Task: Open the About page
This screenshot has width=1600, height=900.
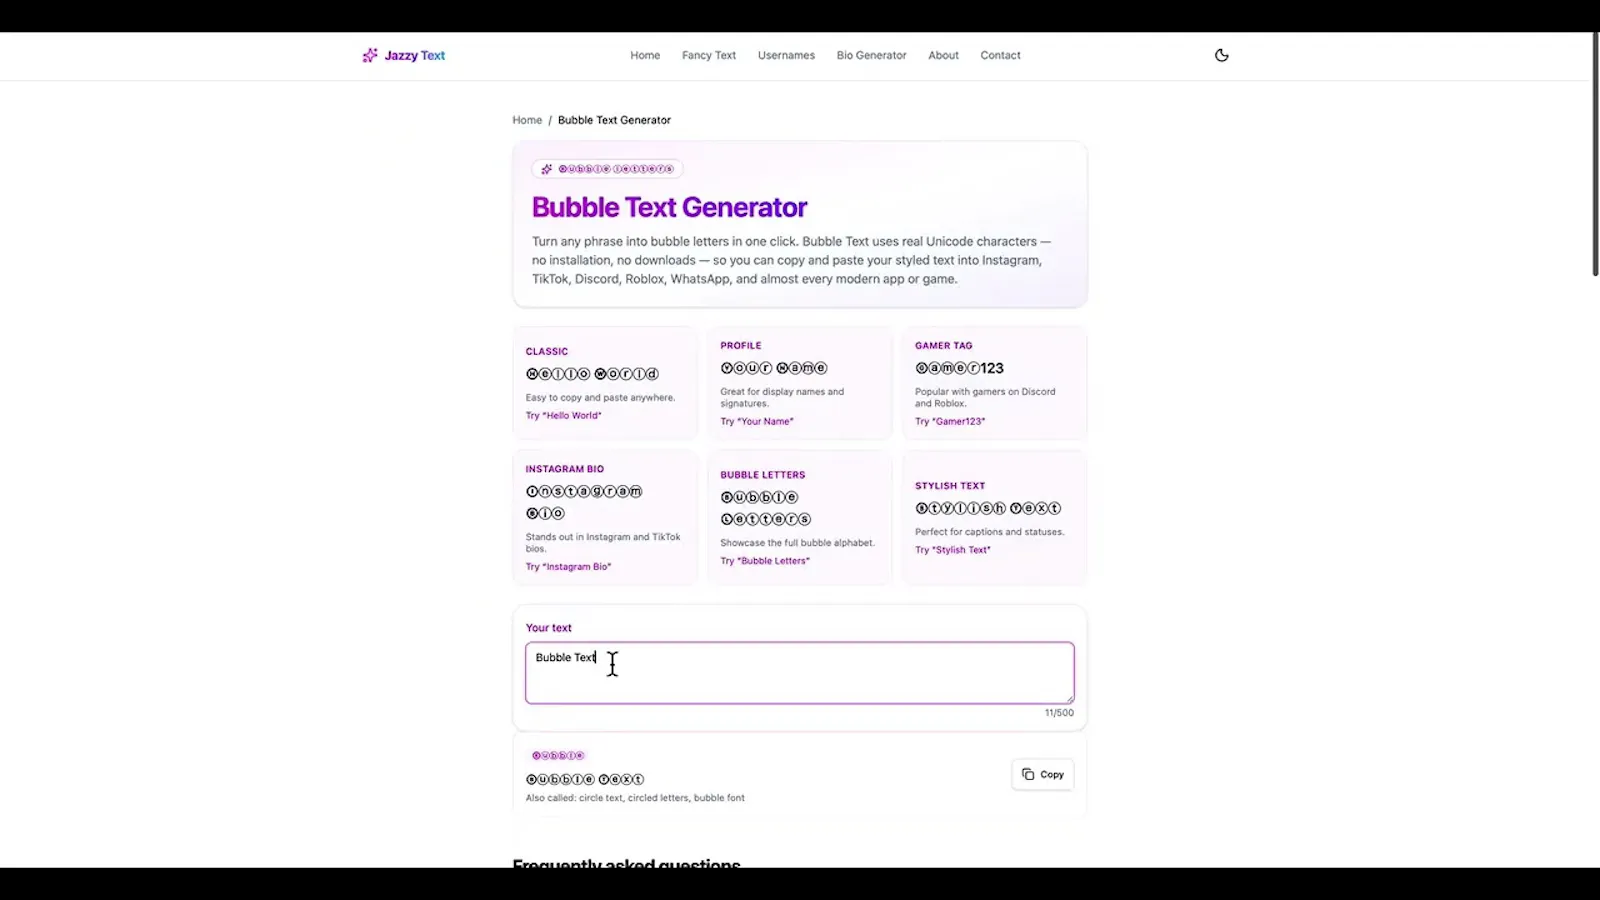Action: (943, 55)
